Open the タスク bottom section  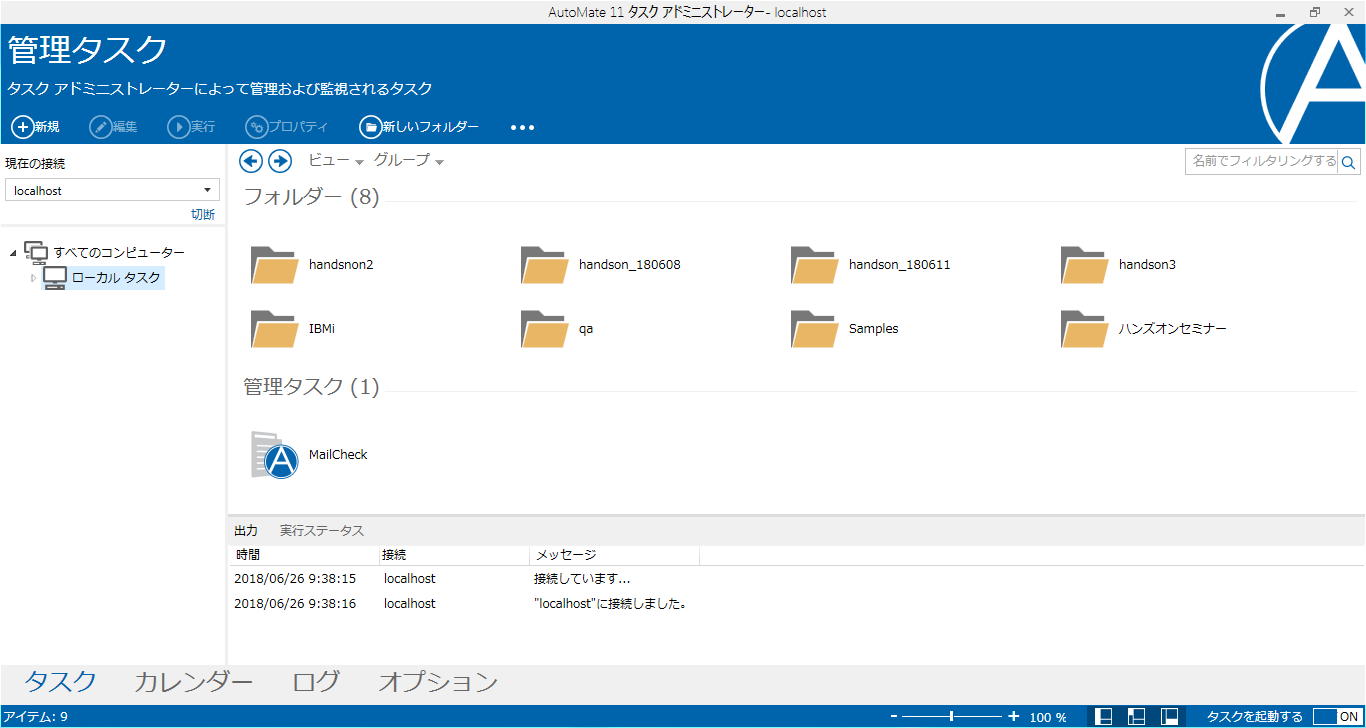61,682
